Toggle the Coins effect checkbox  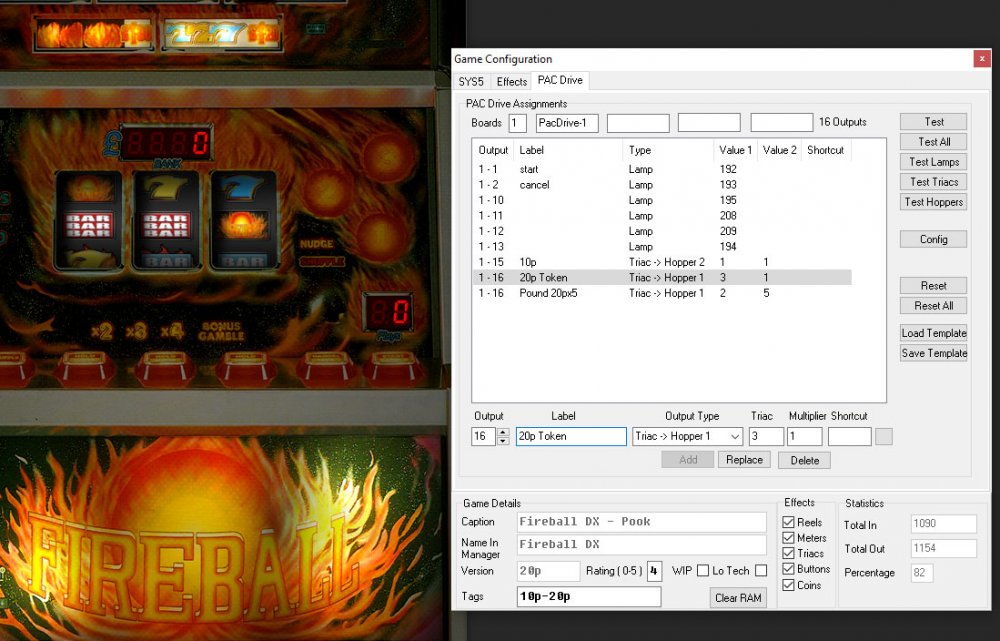(788, 585)
